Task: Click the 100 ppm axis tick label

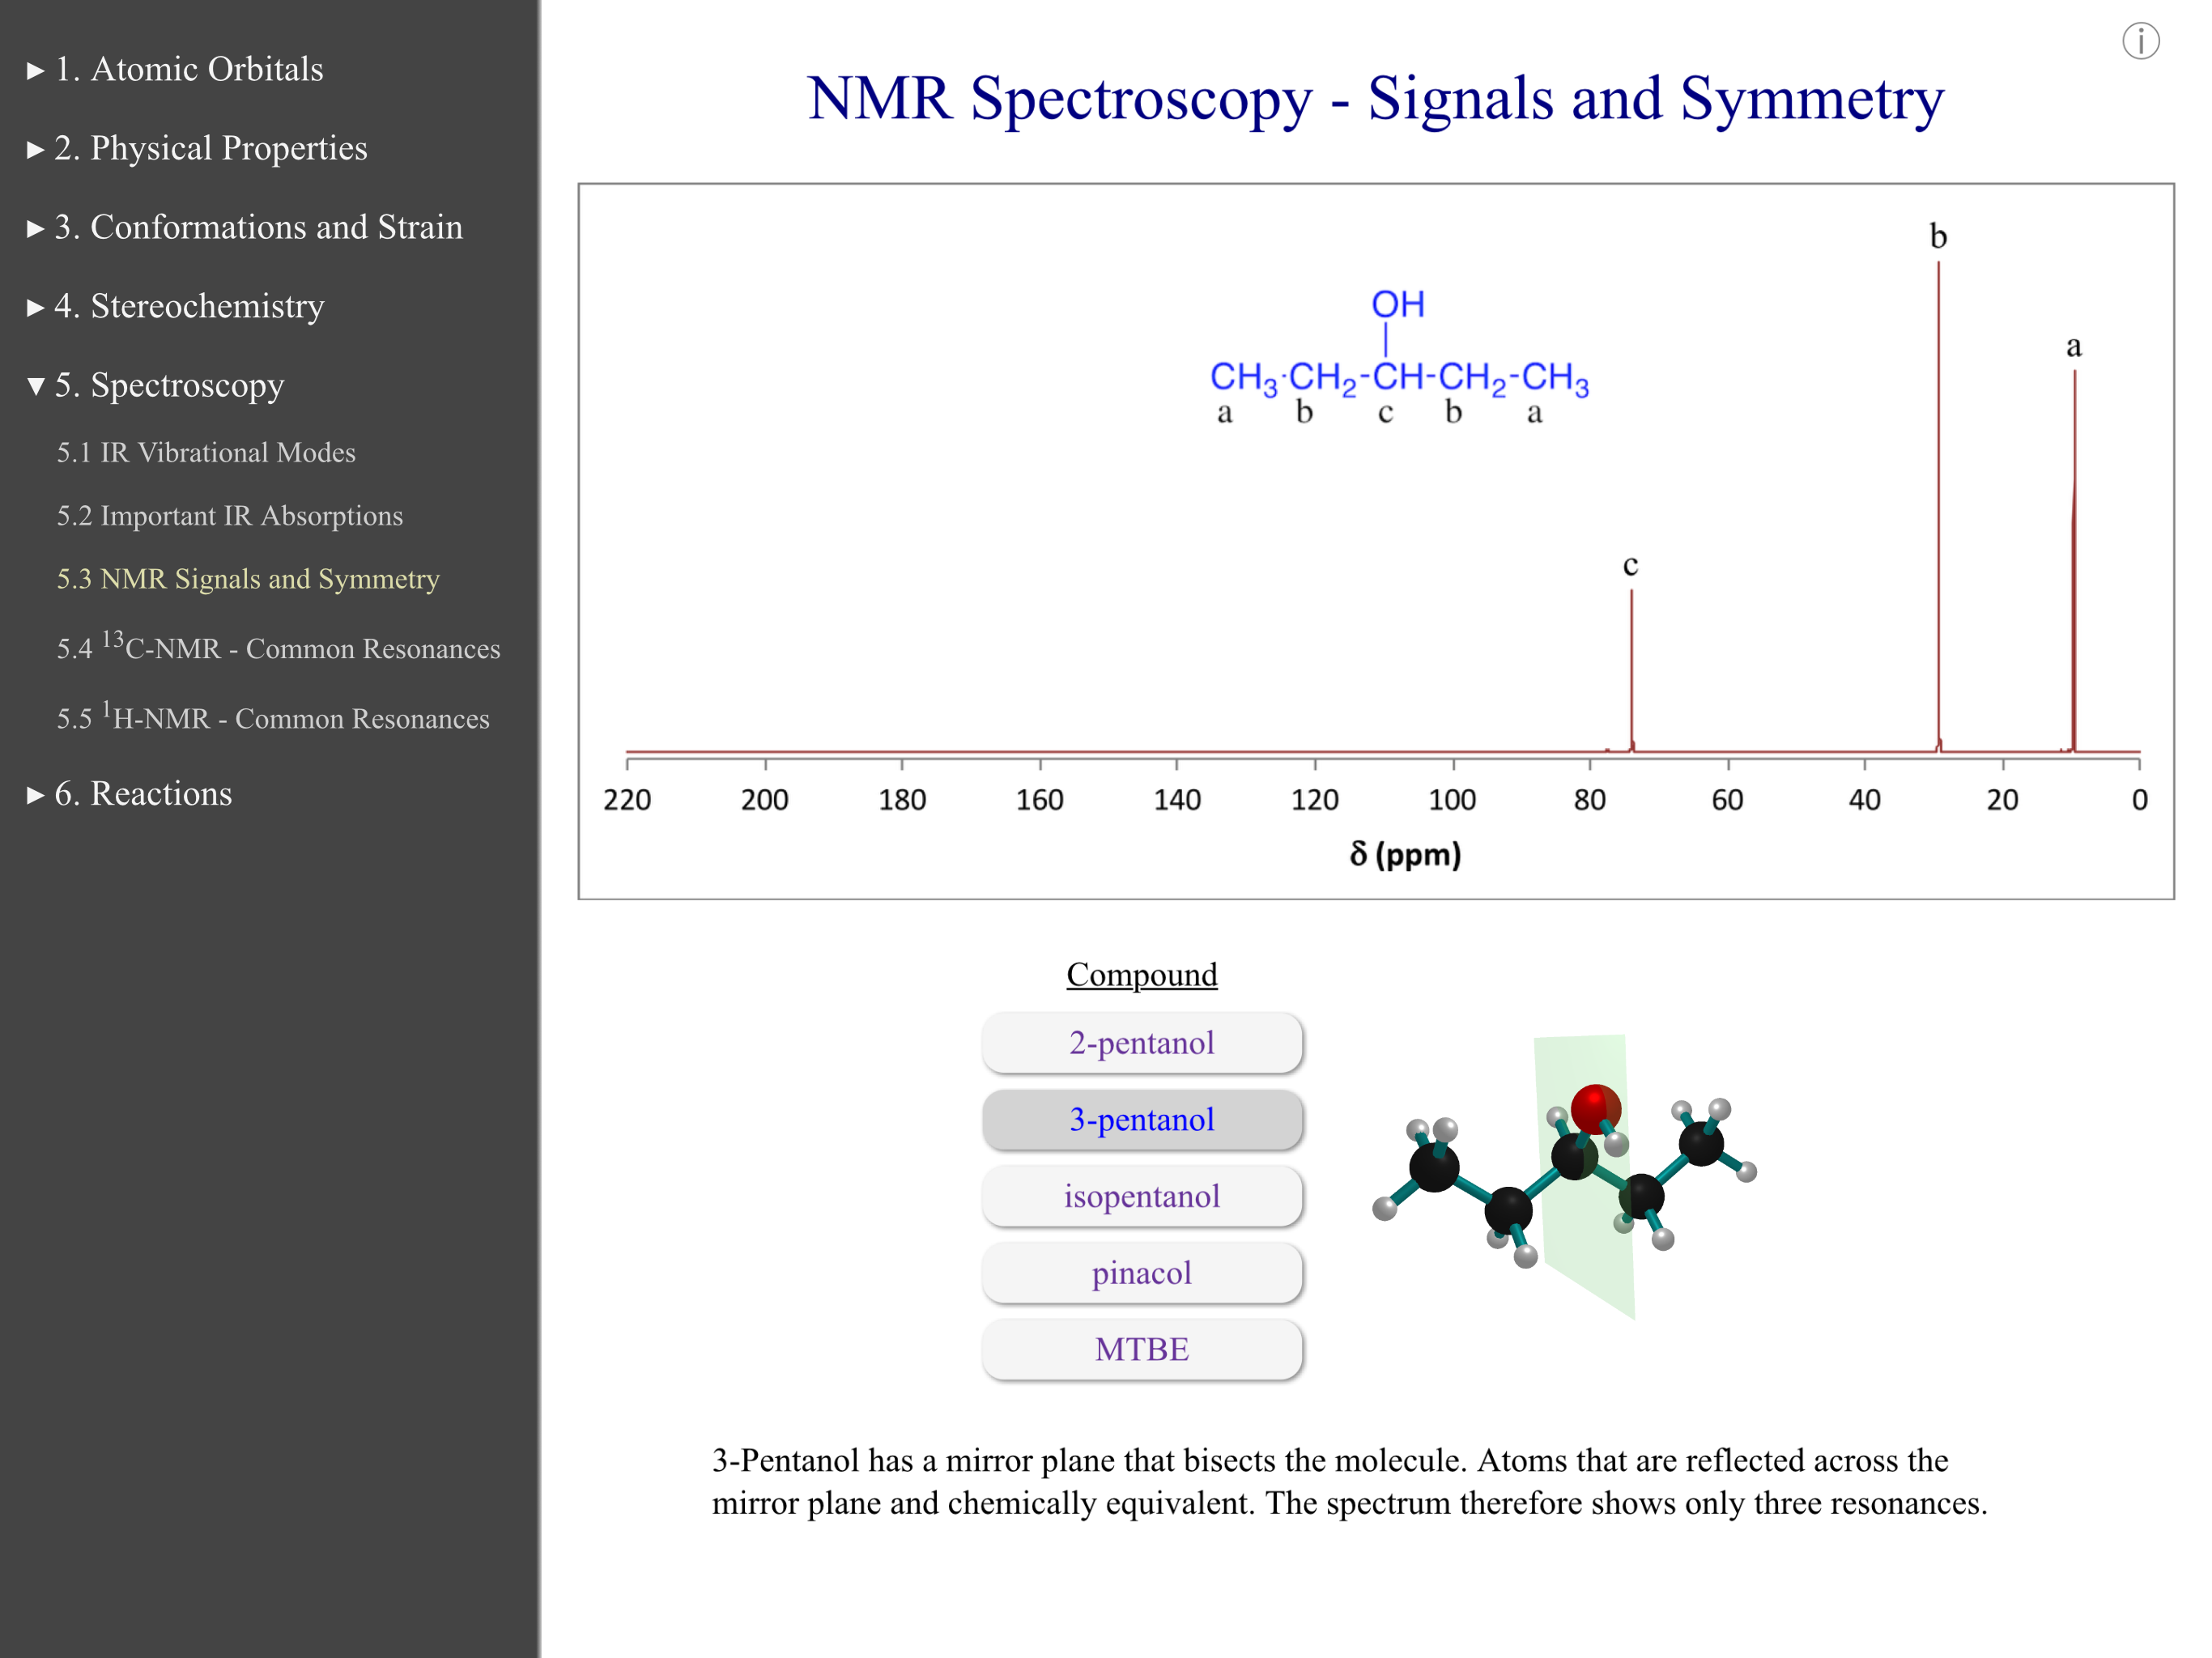Action: (x=1452, y=800)
